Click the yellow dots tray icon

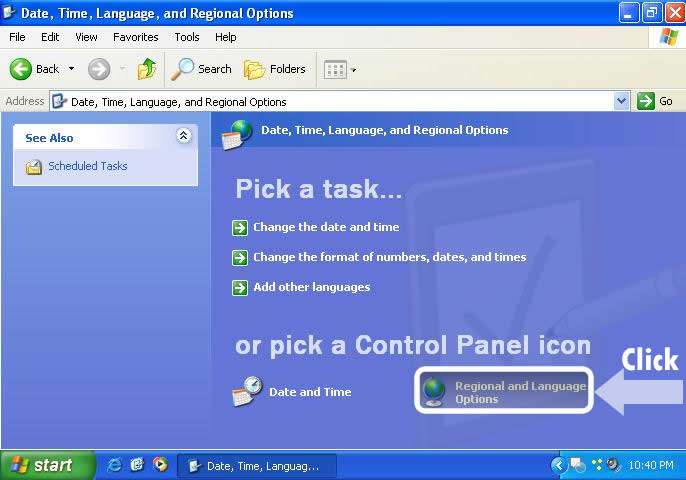click(597, 464)
